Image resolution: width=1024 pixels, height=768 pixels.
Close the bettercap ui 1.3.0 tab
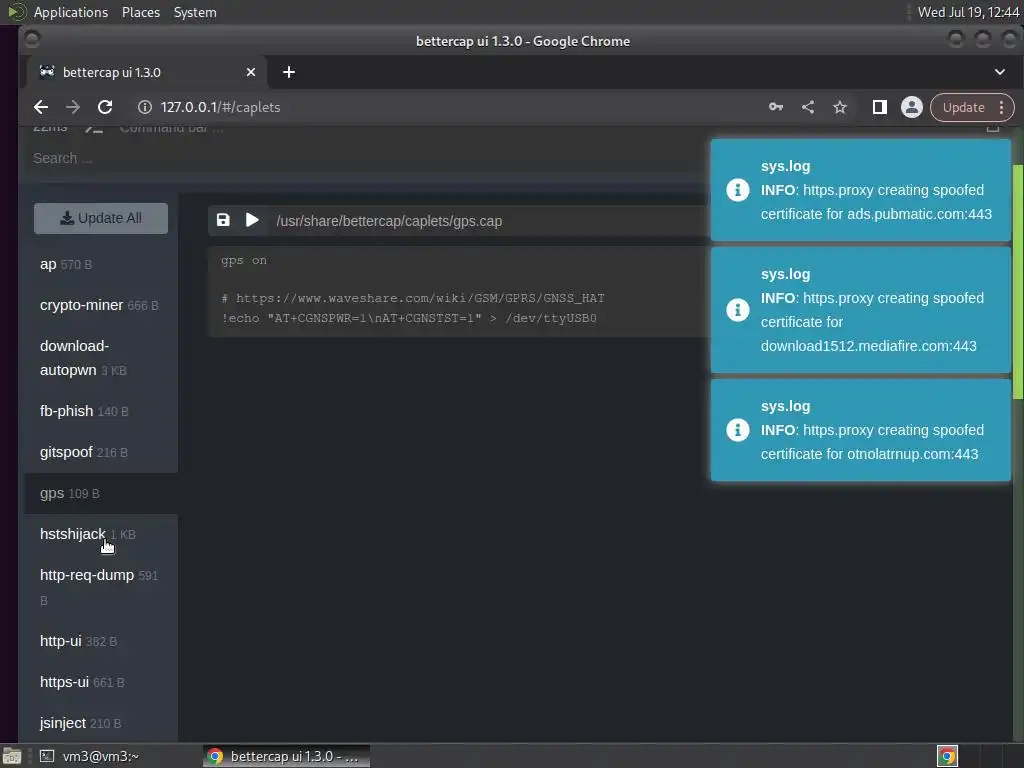point(251,72)
